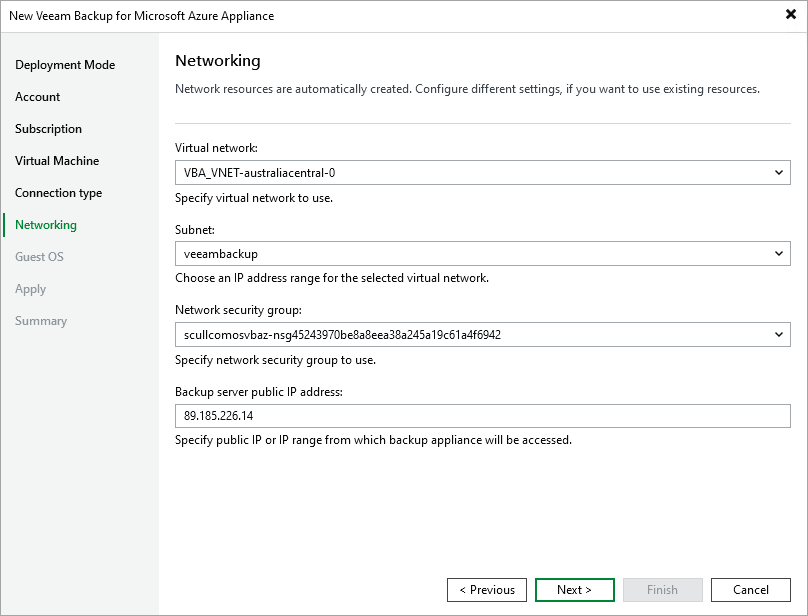Proceed with the Next button
Image resolution: width=808 pixels, height=616 pixels.
pos(575,590)
